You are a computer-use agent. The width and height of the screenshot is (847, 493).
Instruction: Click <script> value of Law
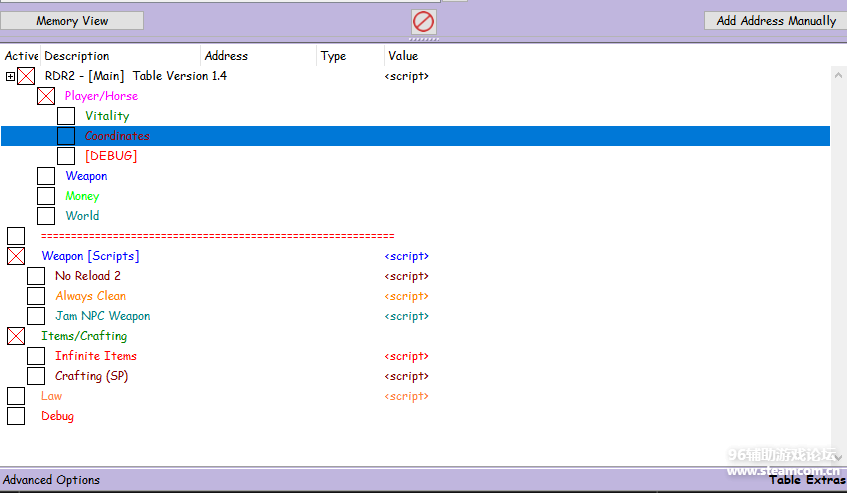pos(407,396)
